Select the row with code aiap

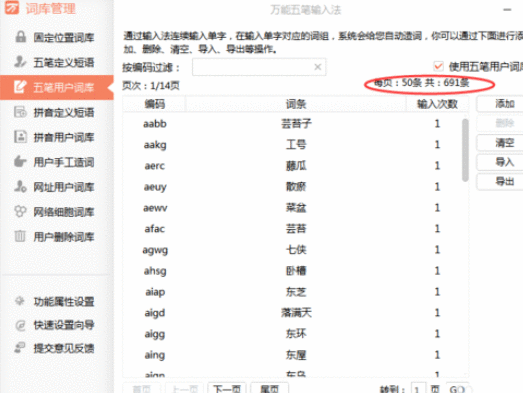[293, 292]
